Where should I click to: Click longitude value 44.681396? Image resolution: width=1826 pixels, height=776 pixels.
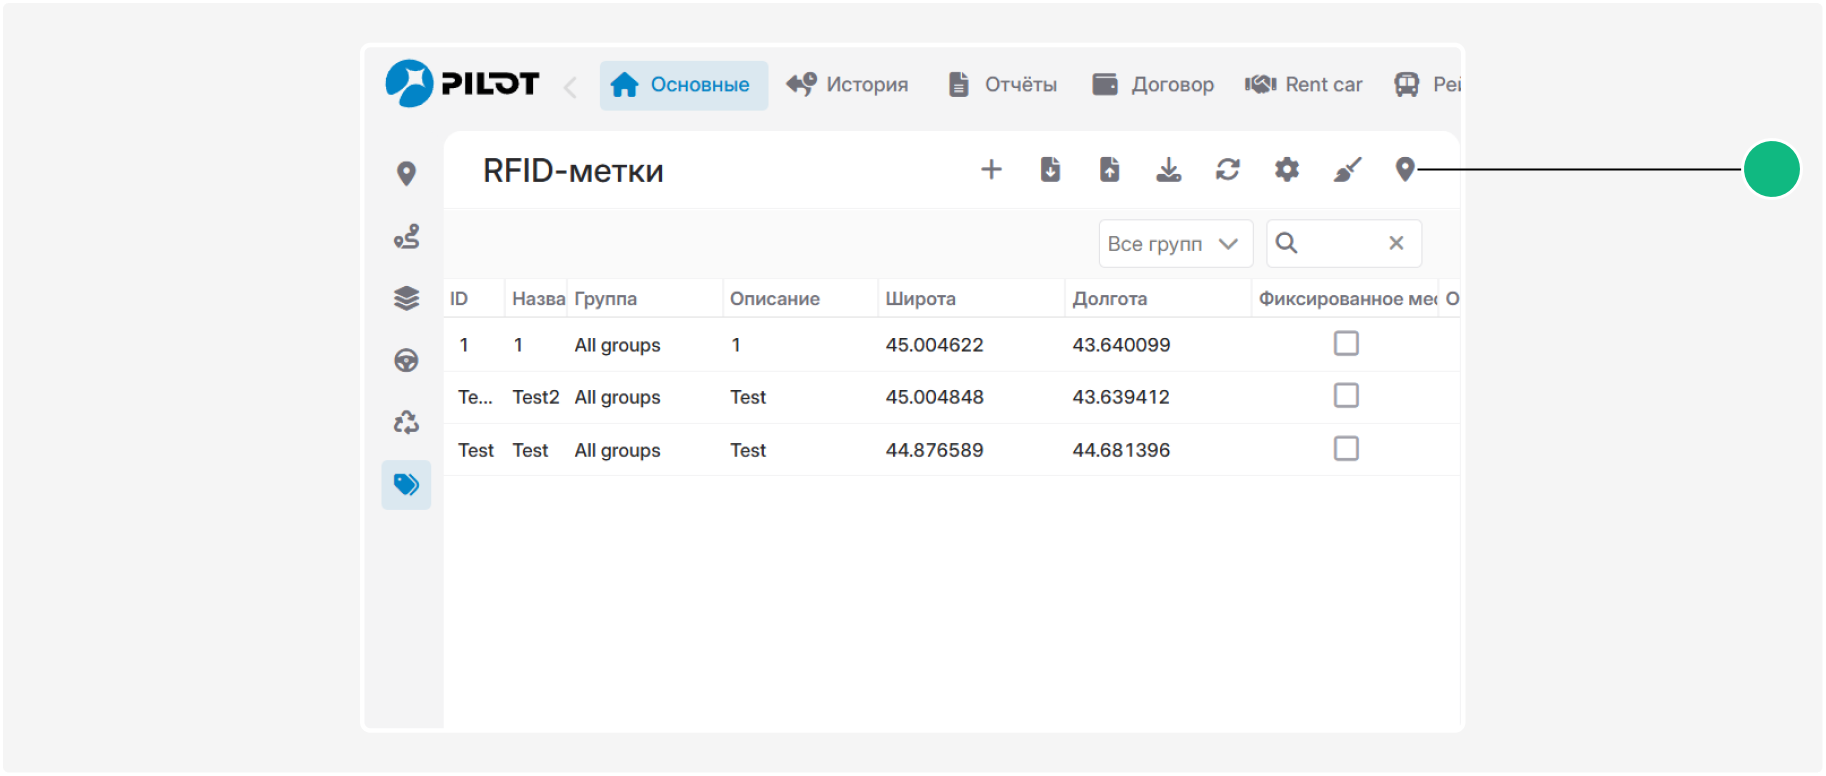1121,451
